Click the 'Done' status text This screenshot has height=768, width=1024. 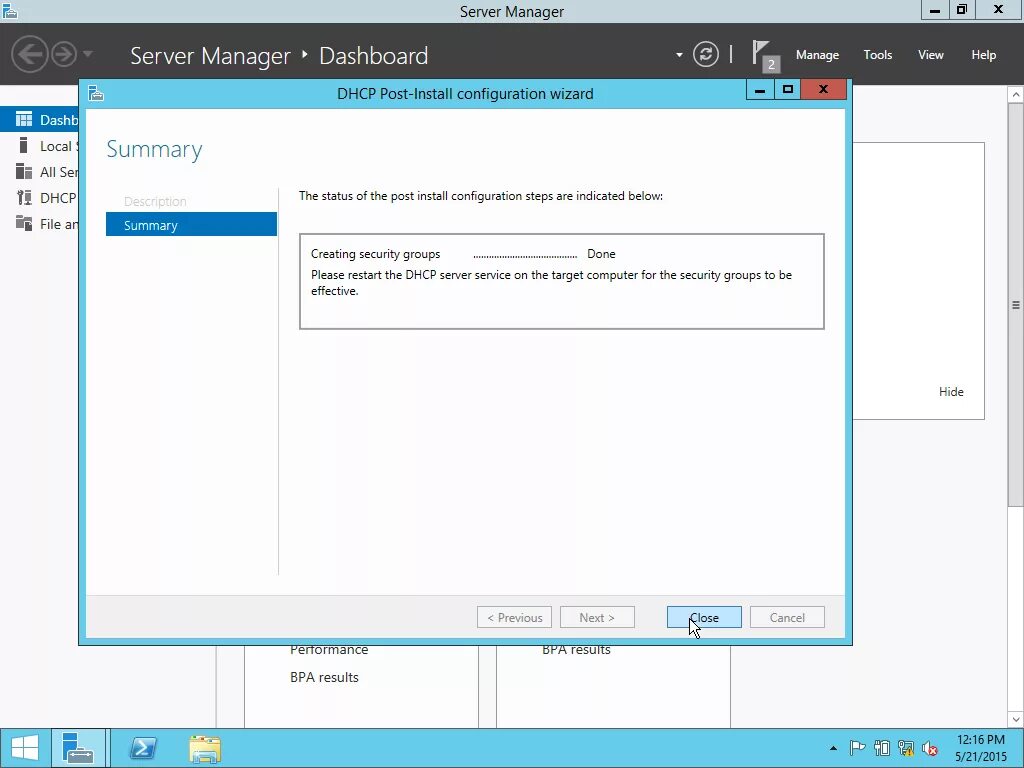[x=601, y=254]
